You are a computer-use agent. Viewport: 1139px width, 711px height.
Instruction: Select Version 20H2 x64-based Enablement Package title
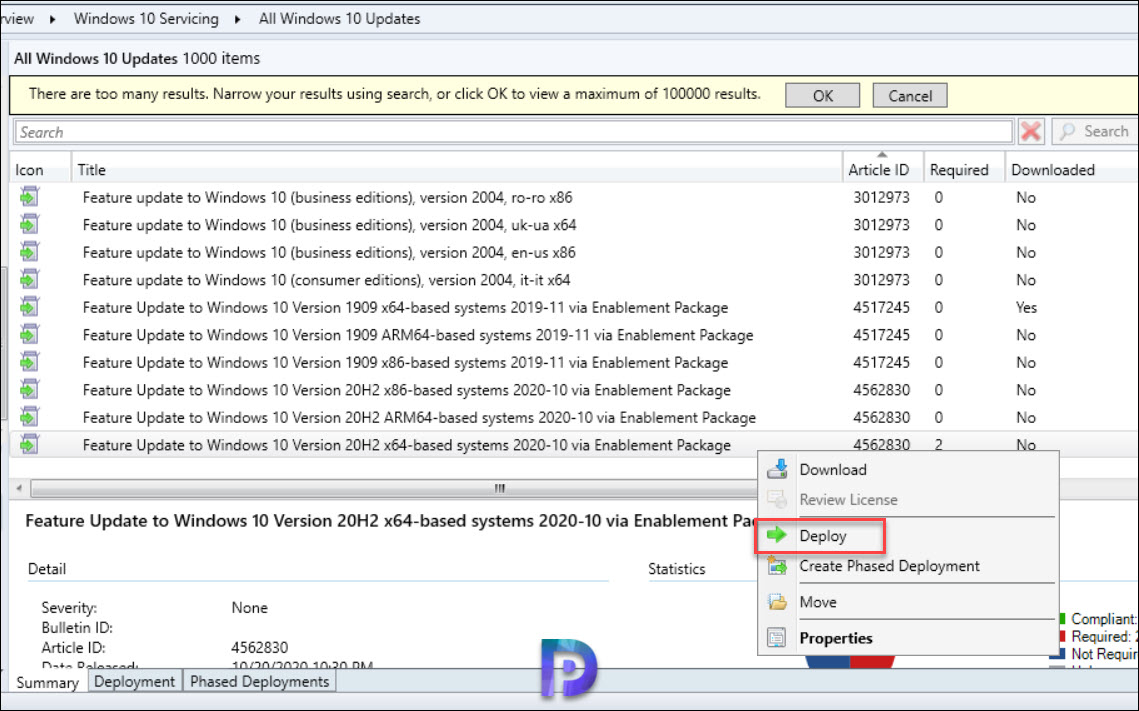[407, 445]
